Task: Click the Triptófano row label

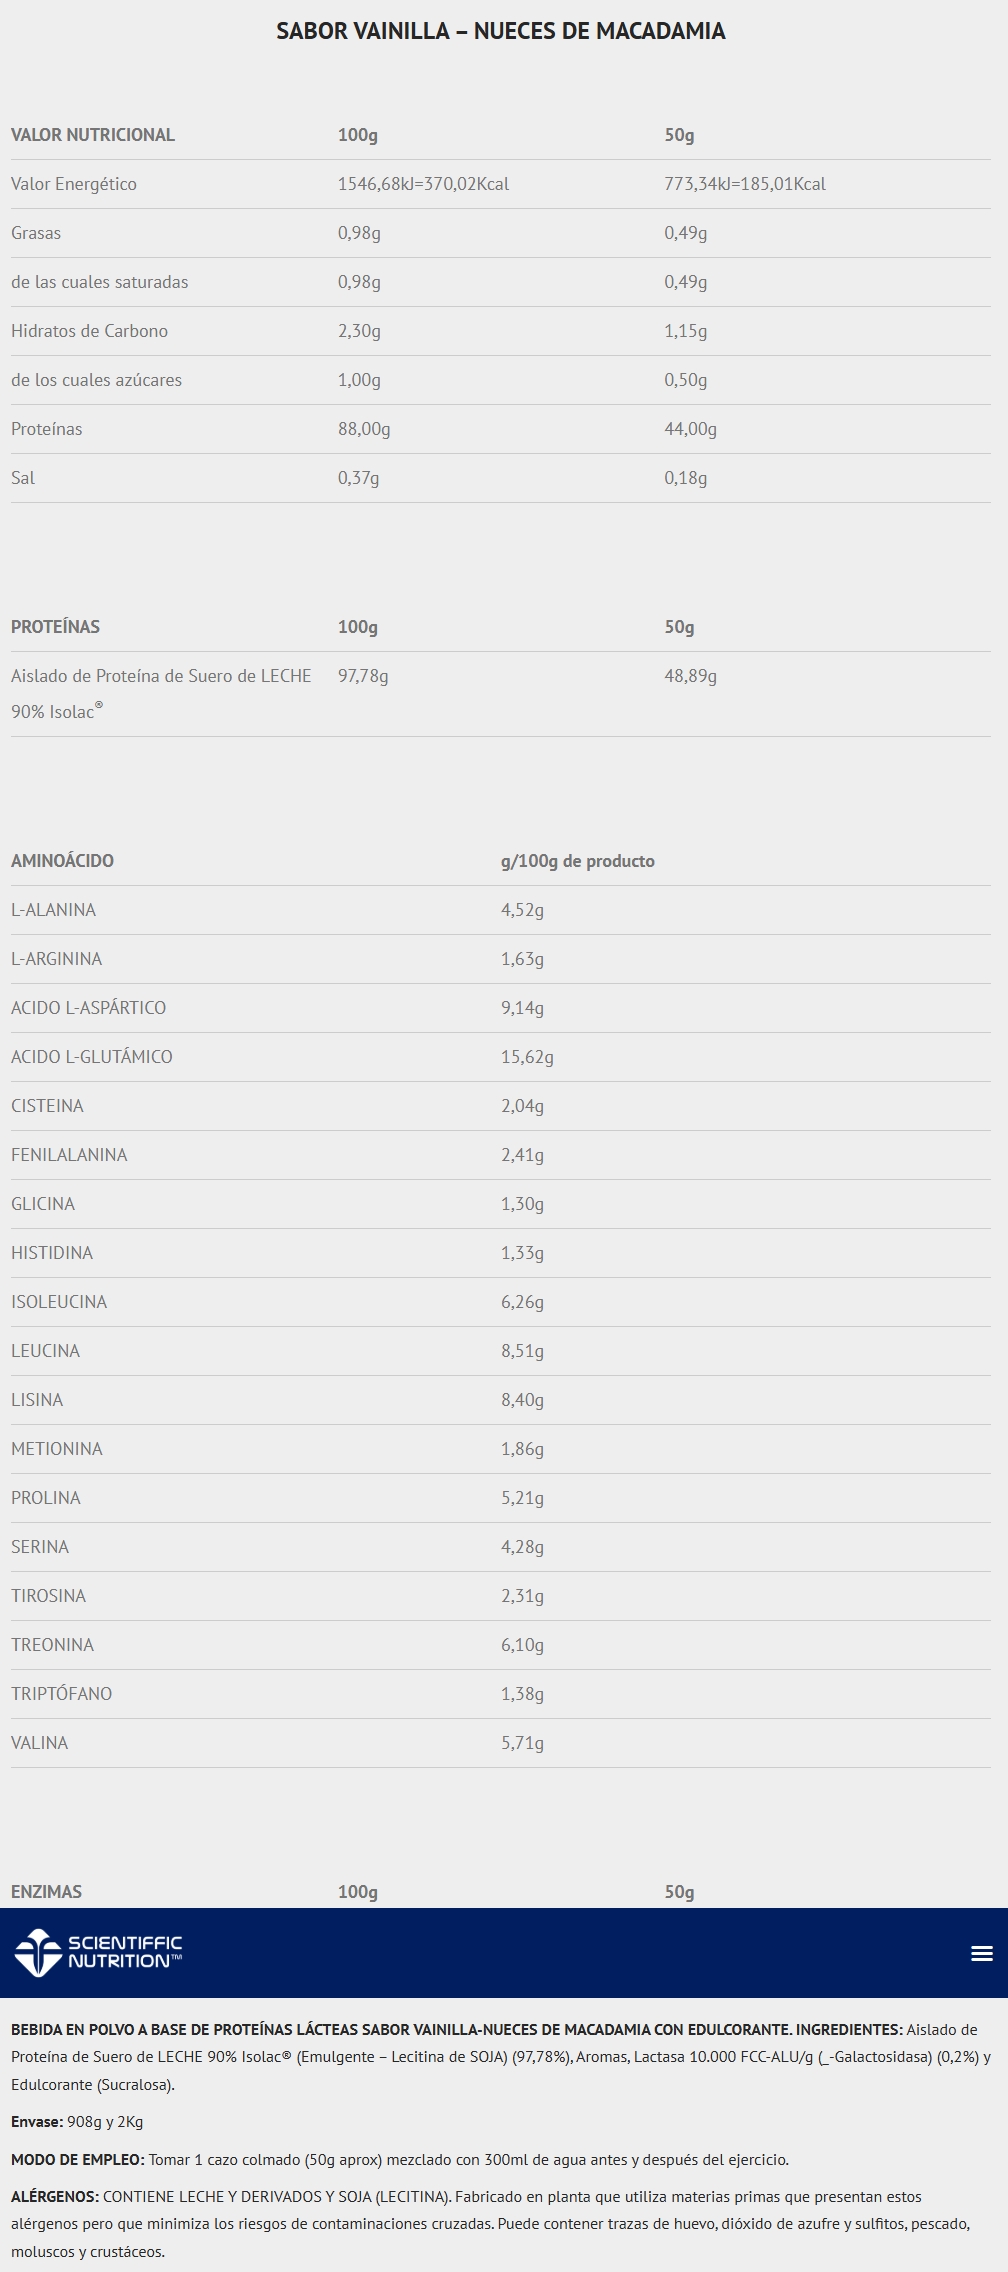Action: point(61,1694)
